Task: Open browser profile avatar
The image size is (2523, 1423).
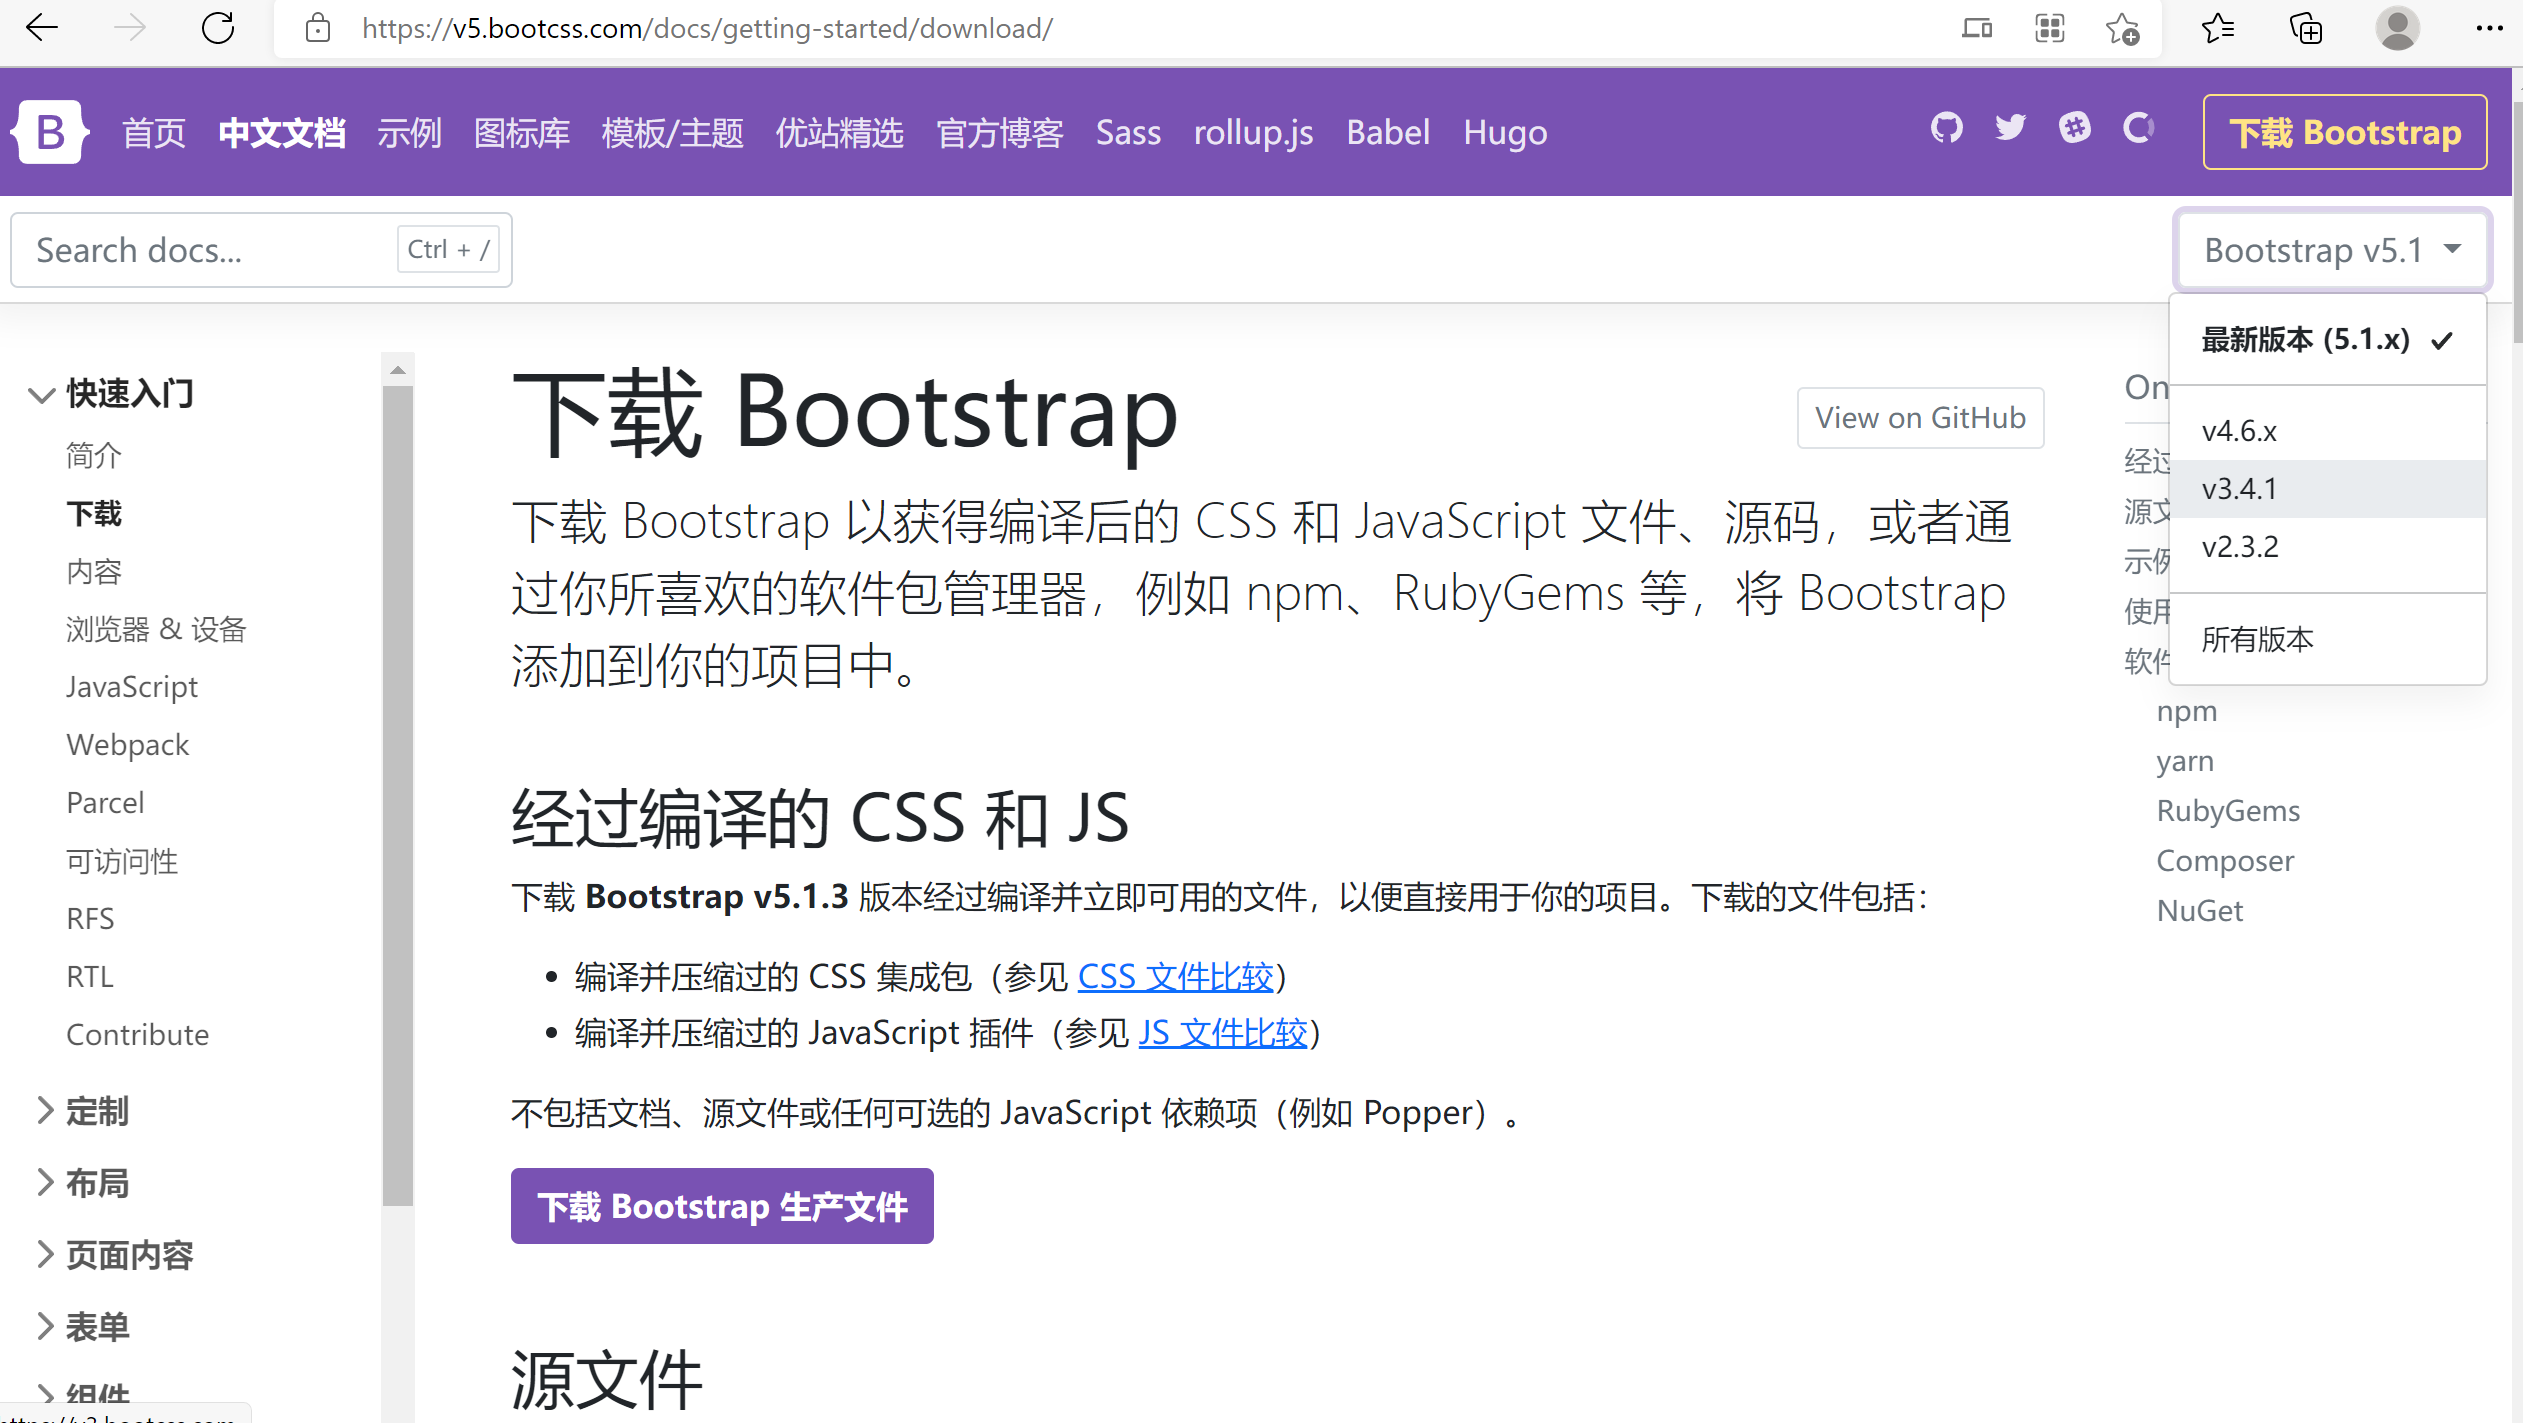Action: click(x=2397, y=29)
